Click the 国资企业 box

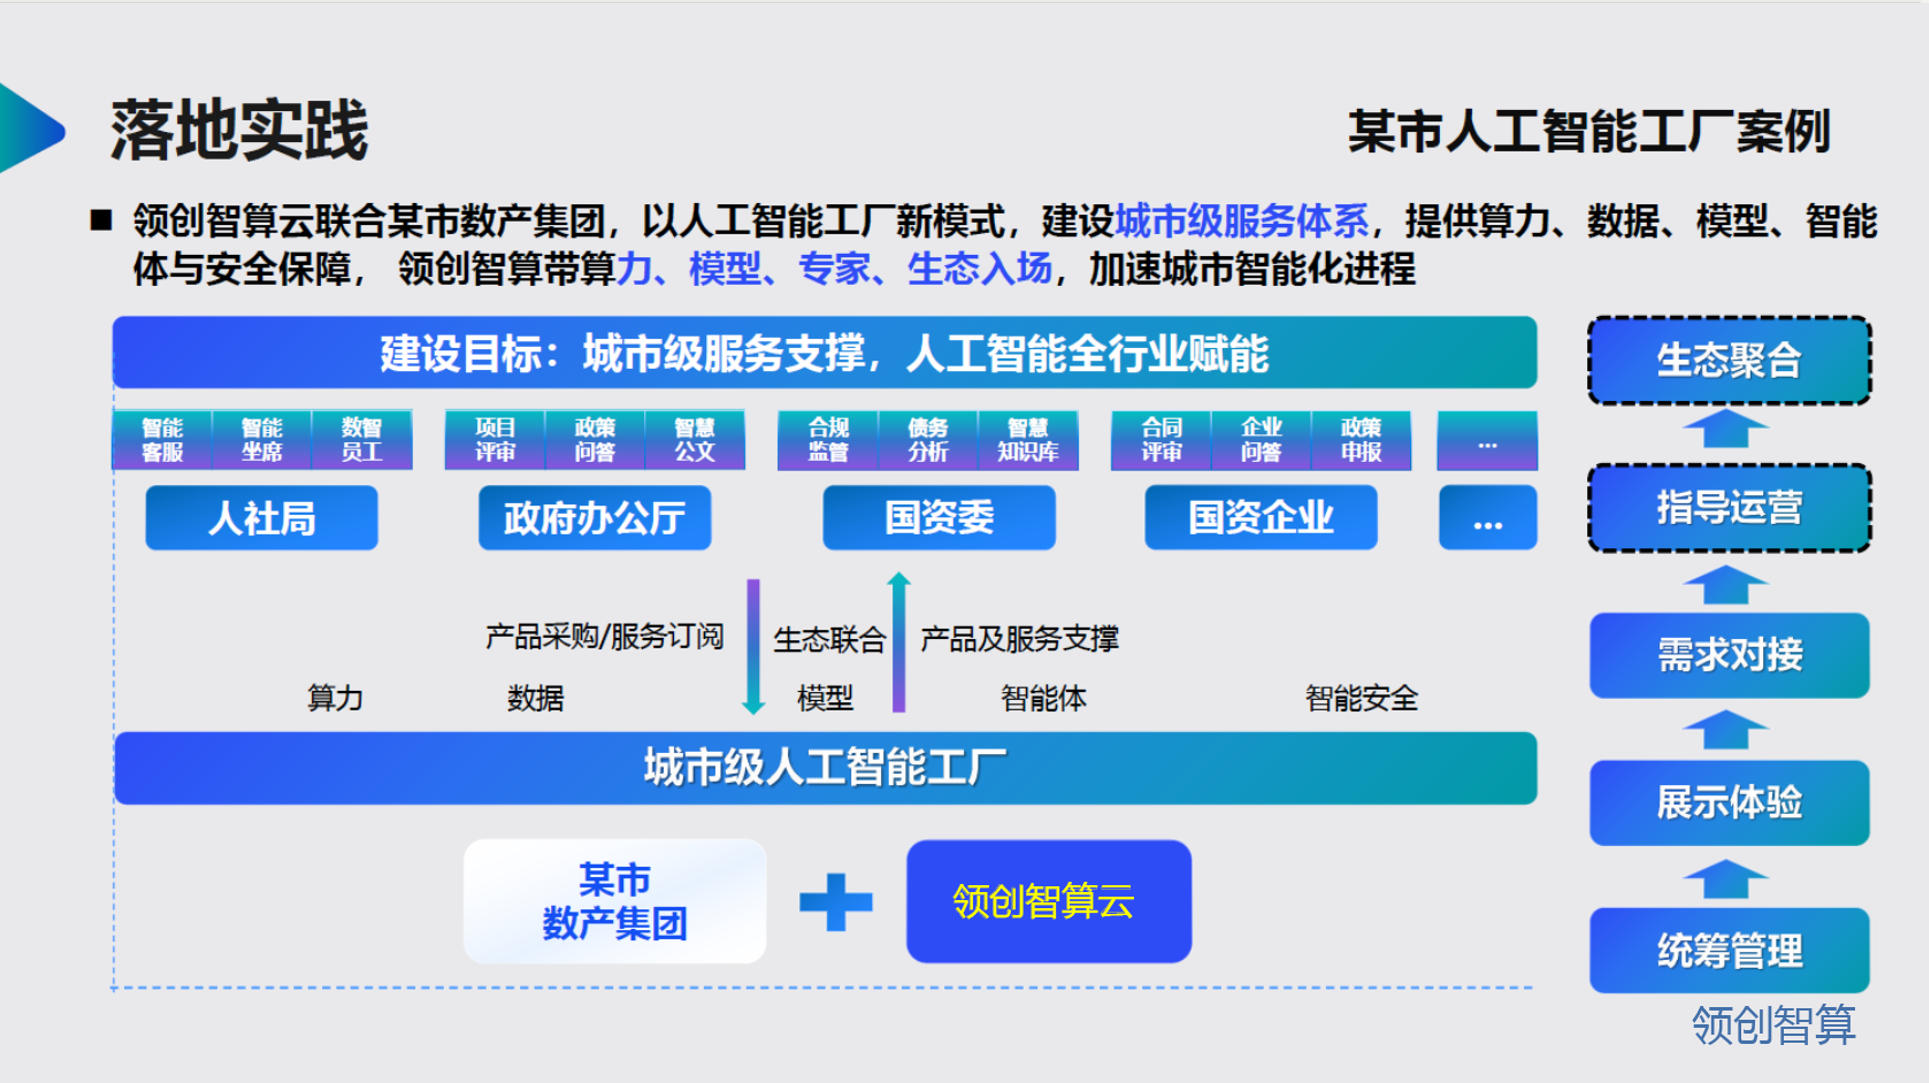click(x=1260, y=518)
